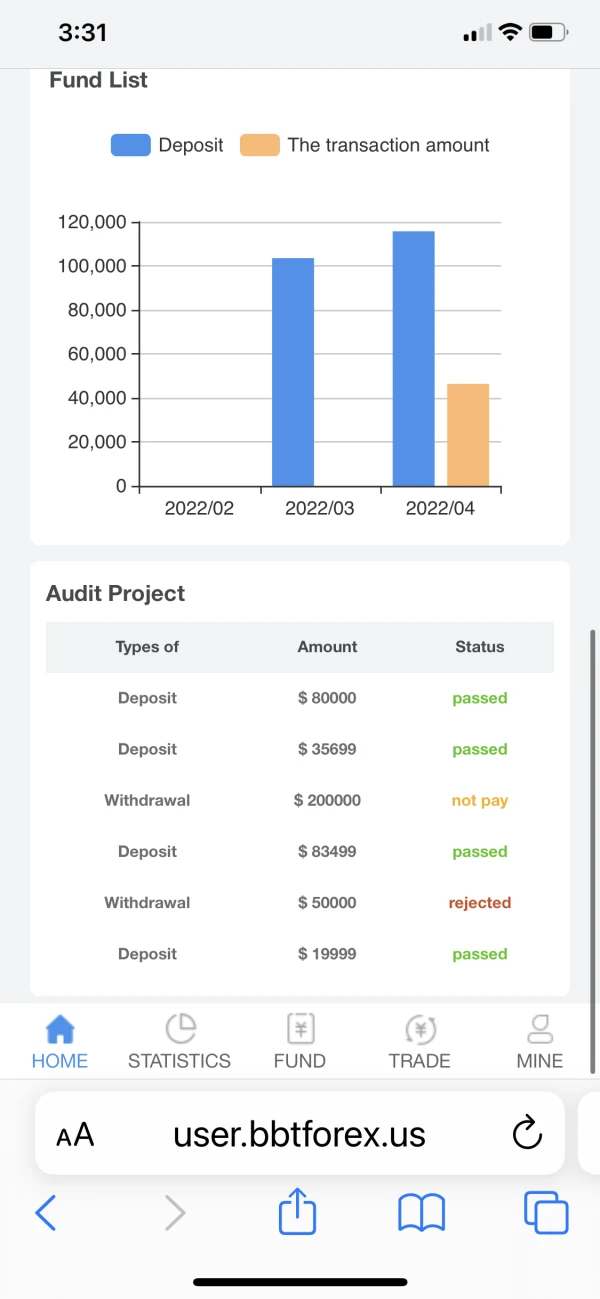The height and width of the screenshot is (1299, 600).
Task: Tap the MINE profile icon
Action: coord(540,1028)
